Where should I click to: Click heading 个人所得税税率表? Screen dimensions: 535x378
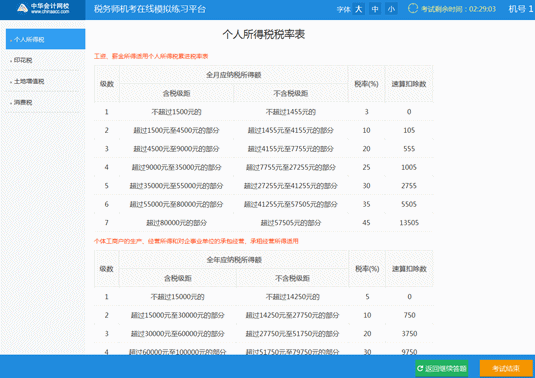point(264,34)
